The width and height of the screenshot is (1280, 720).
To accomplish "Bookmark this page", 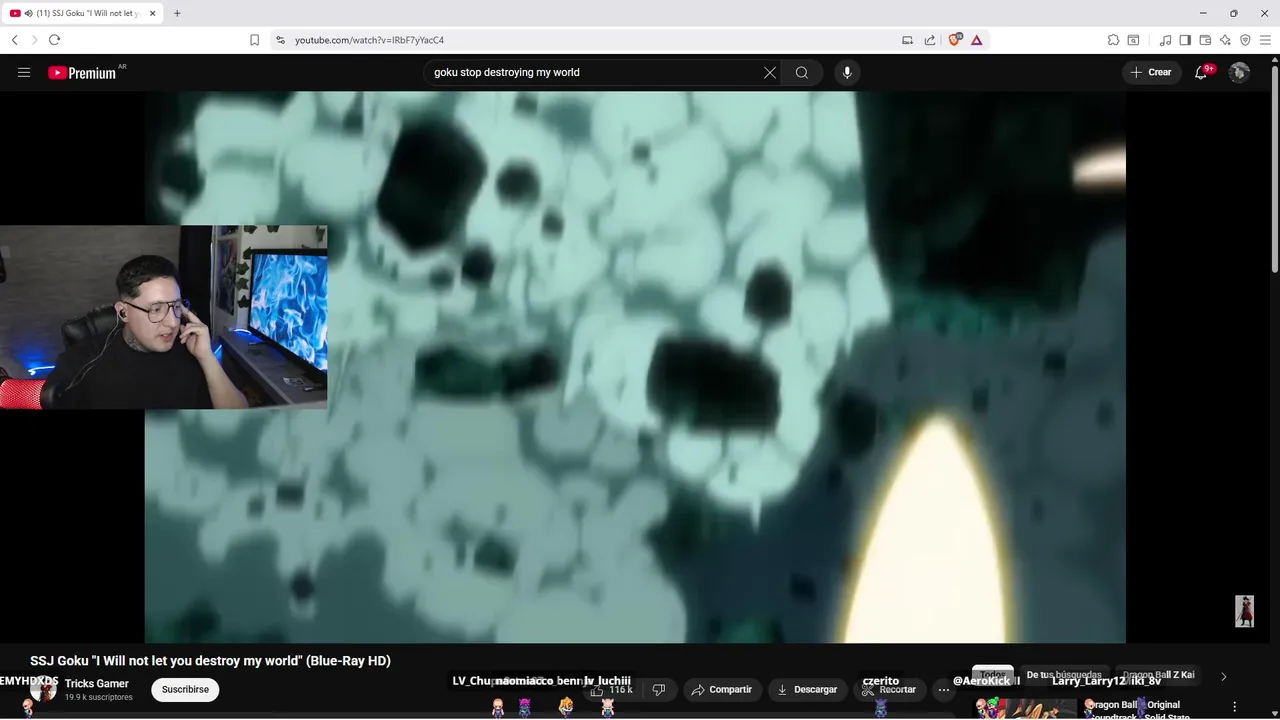I will 254,40.
